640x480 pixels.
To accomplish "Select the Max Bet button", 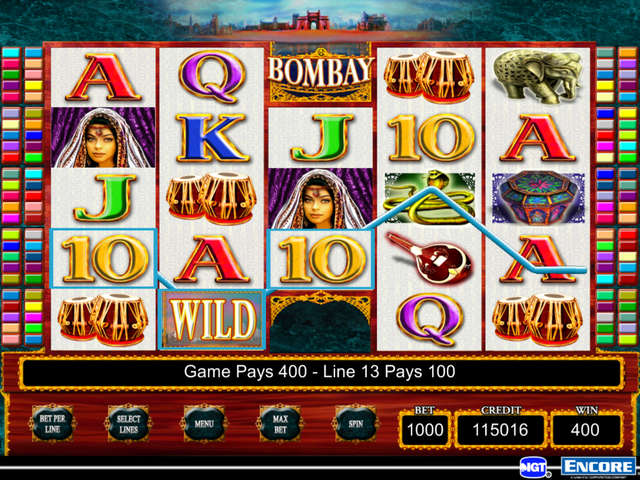I will [x=280, y=424].
